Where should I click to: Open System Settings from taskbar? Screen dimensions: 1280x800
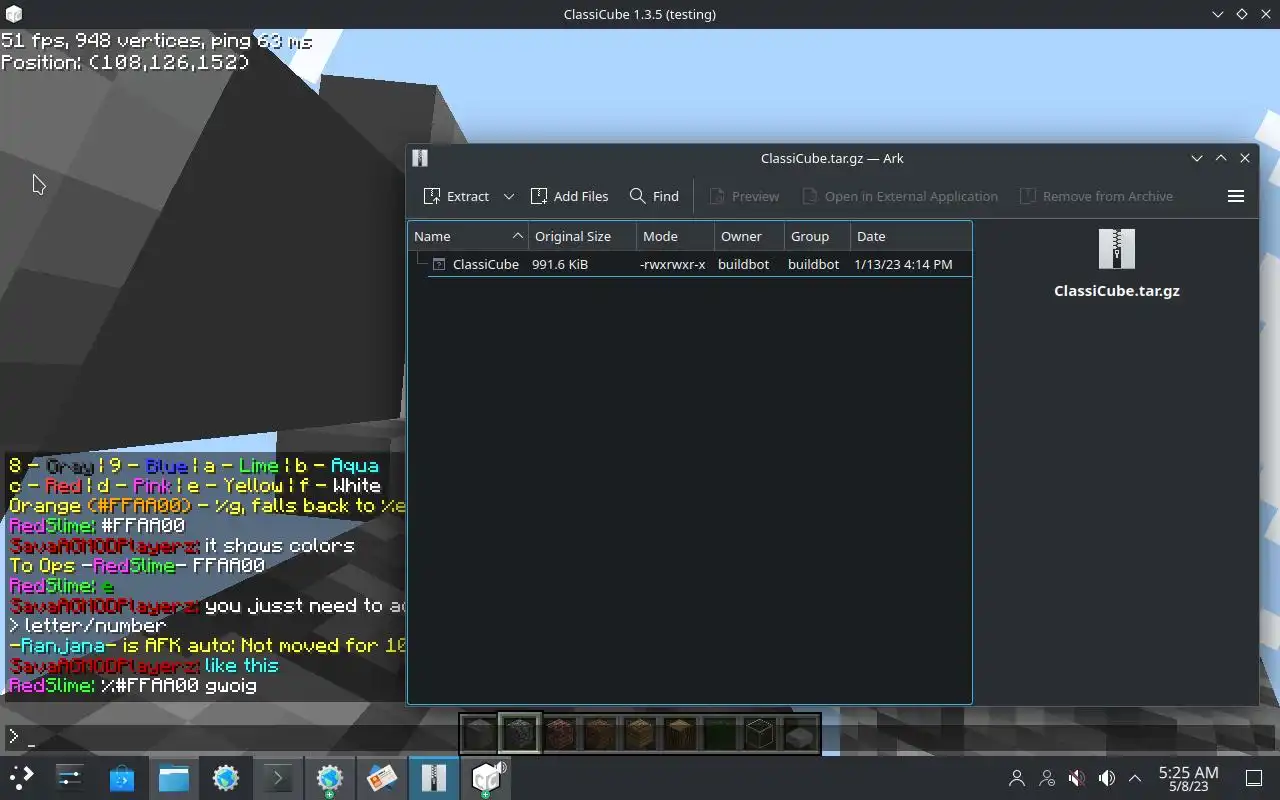pos(70,778)
